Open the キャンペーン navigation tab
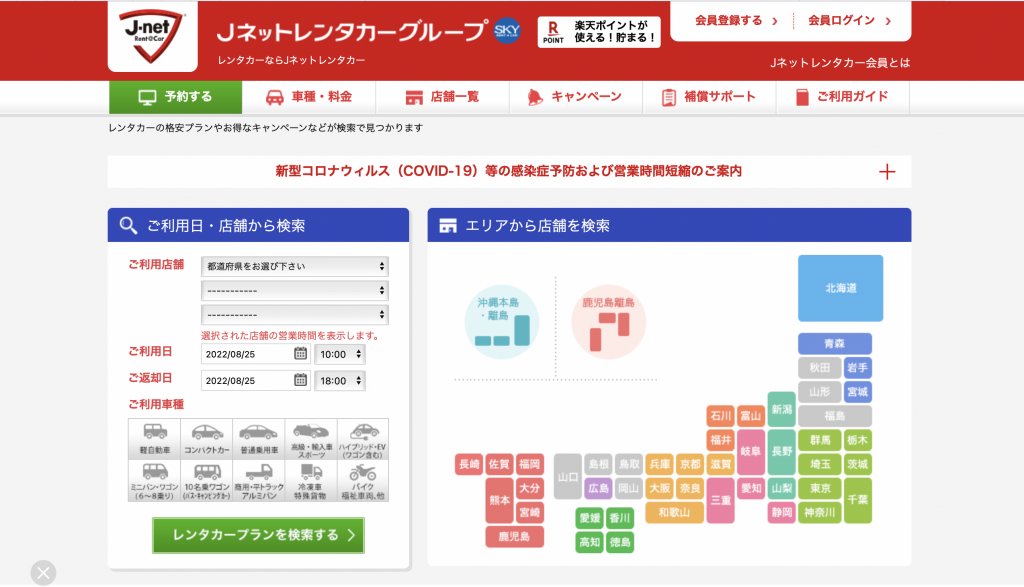Image resolution: width=1024 pixels, height=587 pixels. [575, 97]
